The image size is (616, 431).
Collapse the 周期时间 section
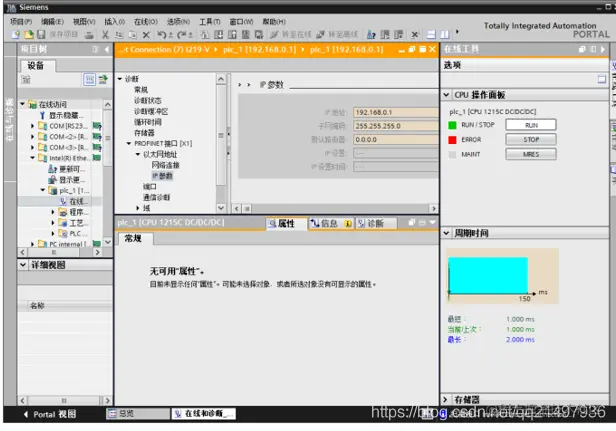pyautogui.click(x=446, y=233)
